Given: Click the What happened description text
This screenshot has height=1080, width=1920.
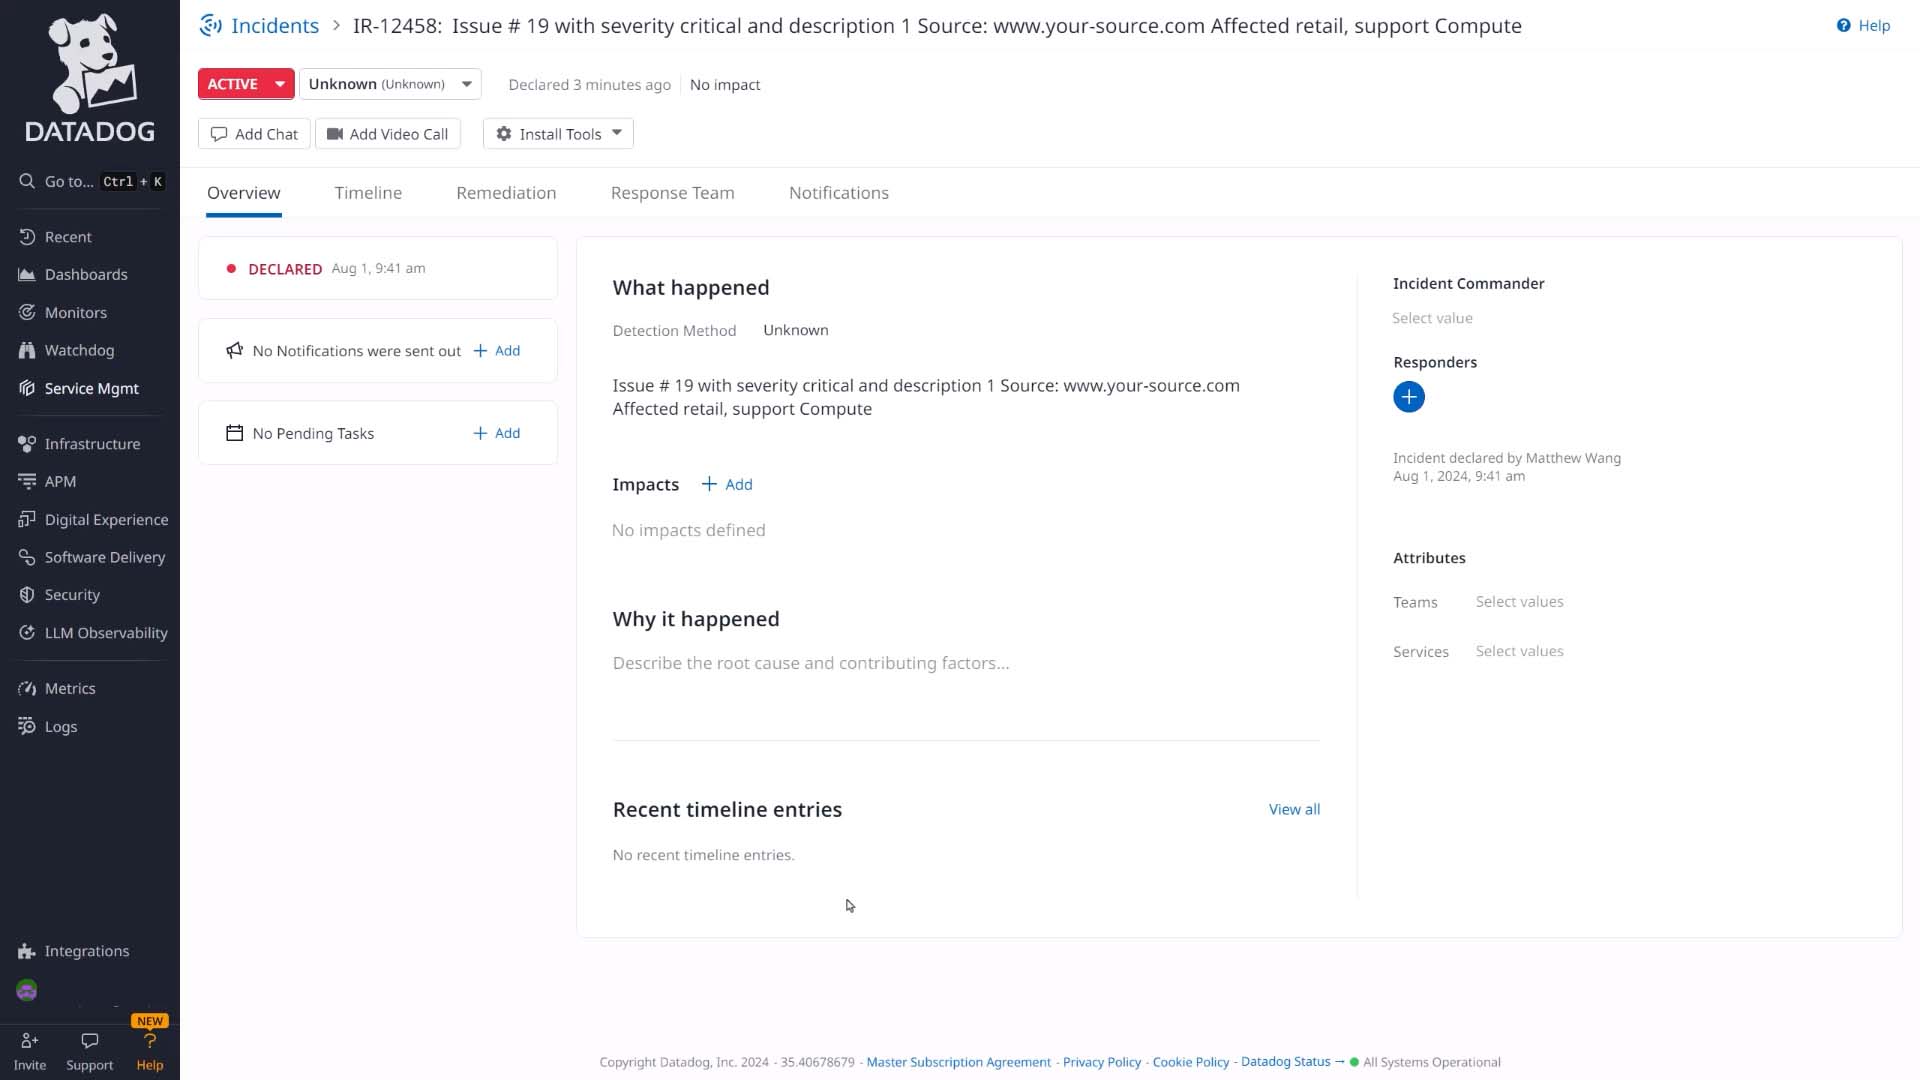Looking at the screenshot, I should [926, 397].
